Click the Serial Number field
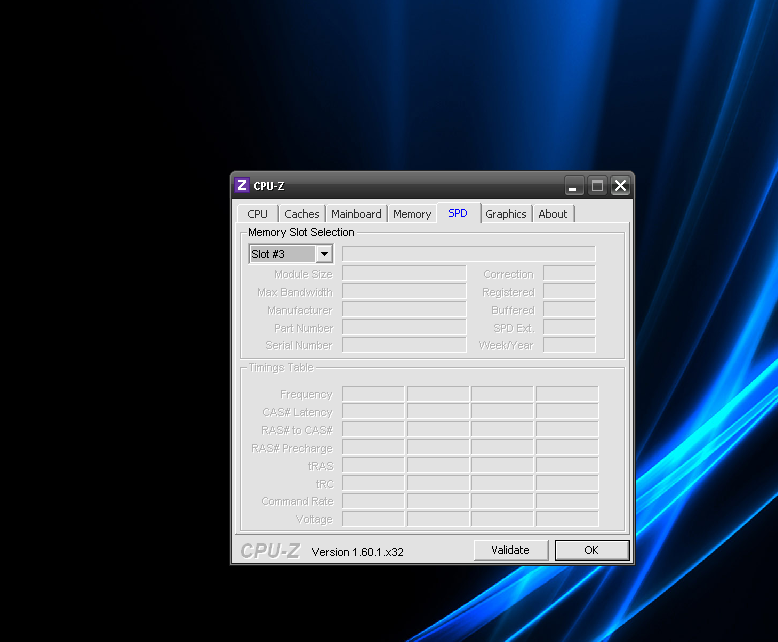Viewport: 778px width, 642px height. click(x=404, y=345)
